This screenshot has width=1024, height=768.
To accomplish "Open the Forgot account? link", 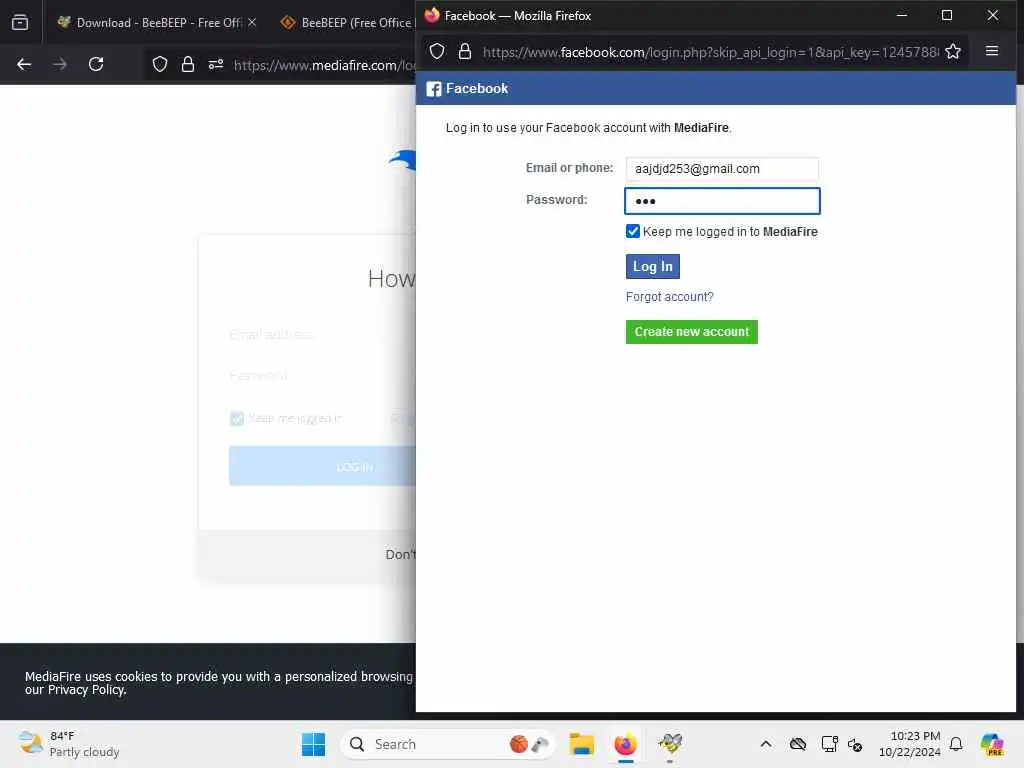I will [x=669, y=297].
